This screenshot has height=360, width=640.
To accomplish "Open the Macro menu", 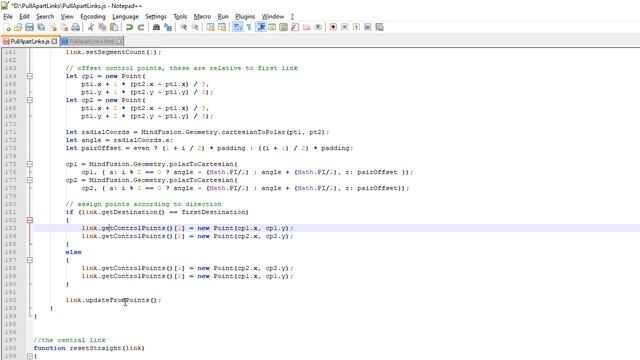I will 202,17.
